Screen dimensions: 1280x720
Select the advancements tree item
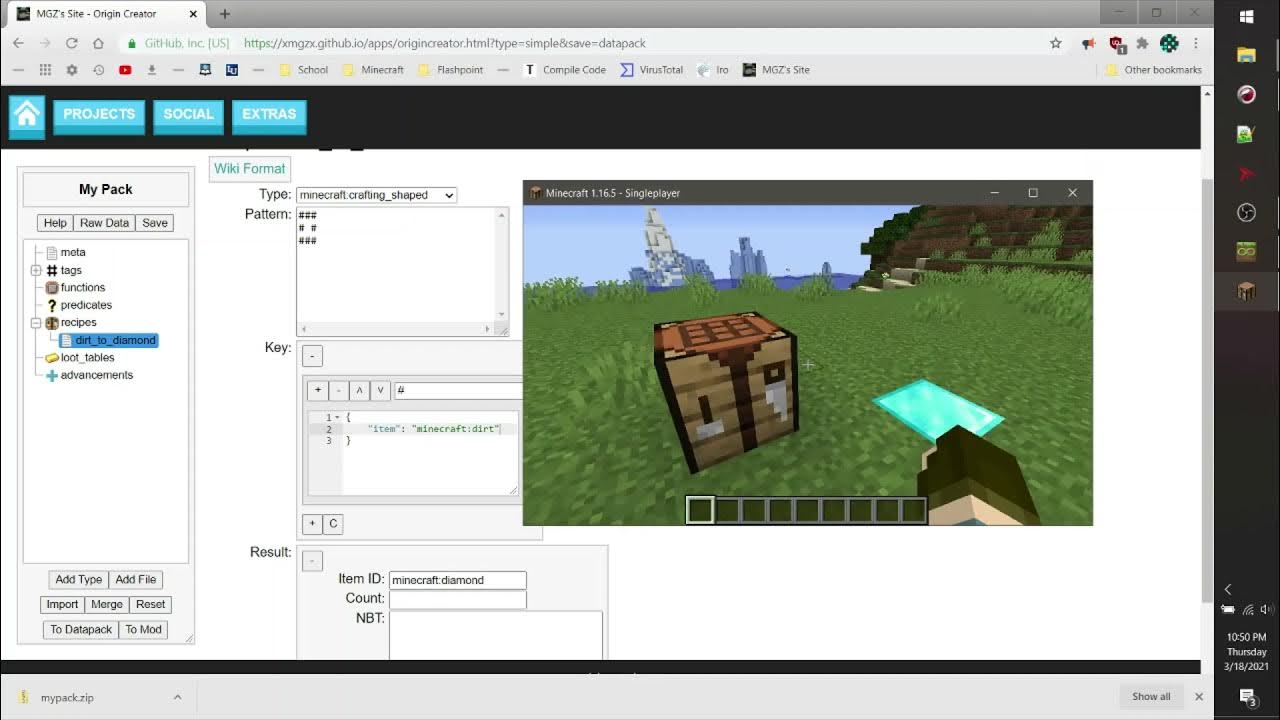pos(96,375)
